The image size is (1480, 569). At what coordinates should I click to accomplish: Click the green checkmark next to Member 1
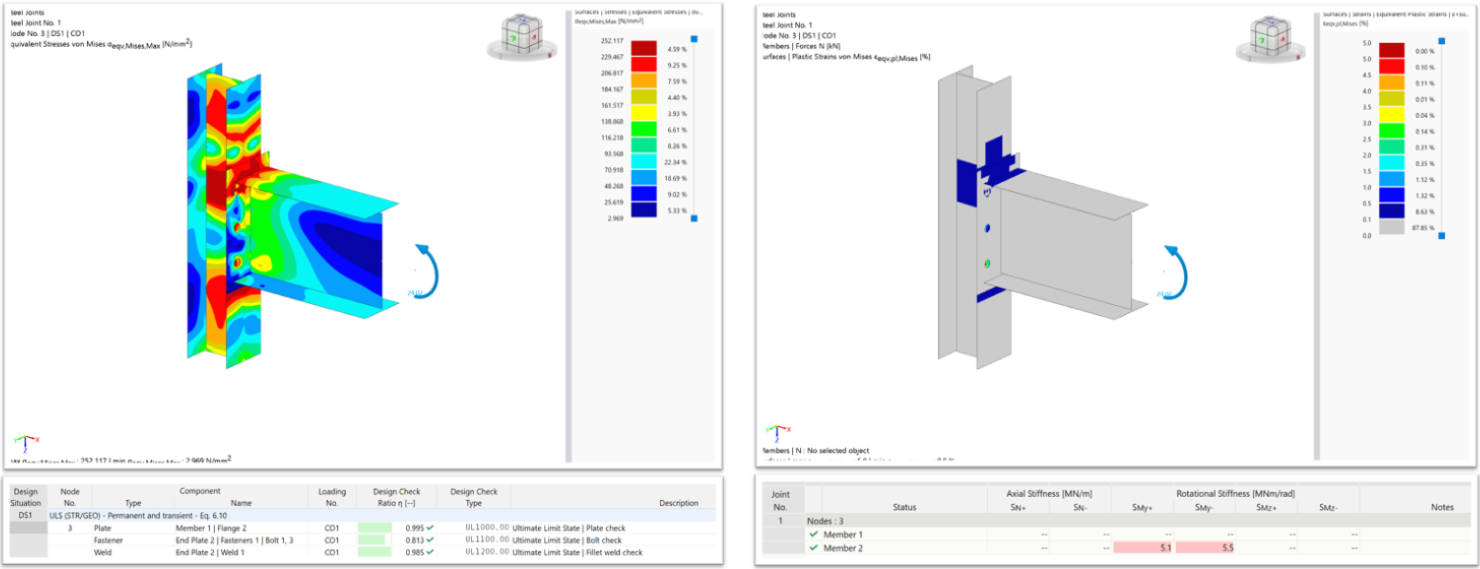814,535
